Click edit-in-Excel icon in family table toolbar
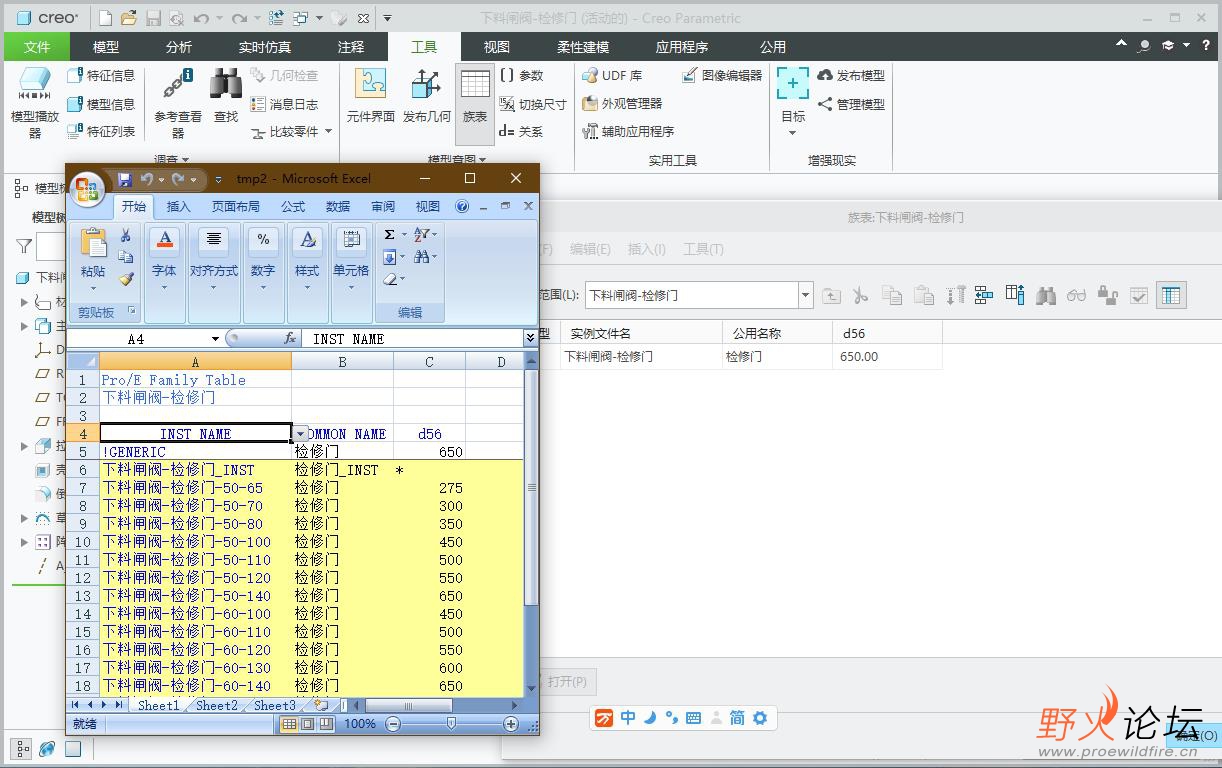 [1170, 295]
